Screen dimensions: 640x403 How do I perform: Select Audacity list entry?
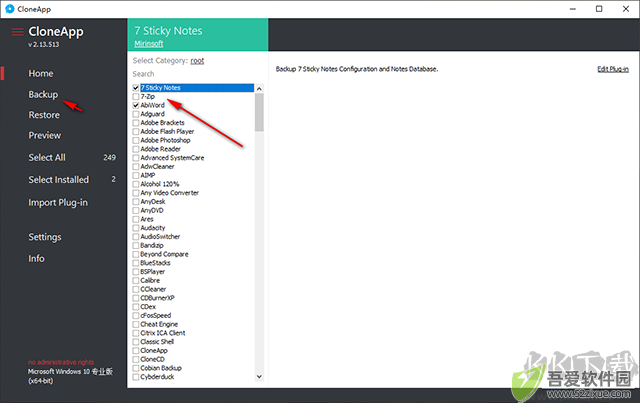tap(153, 228)
